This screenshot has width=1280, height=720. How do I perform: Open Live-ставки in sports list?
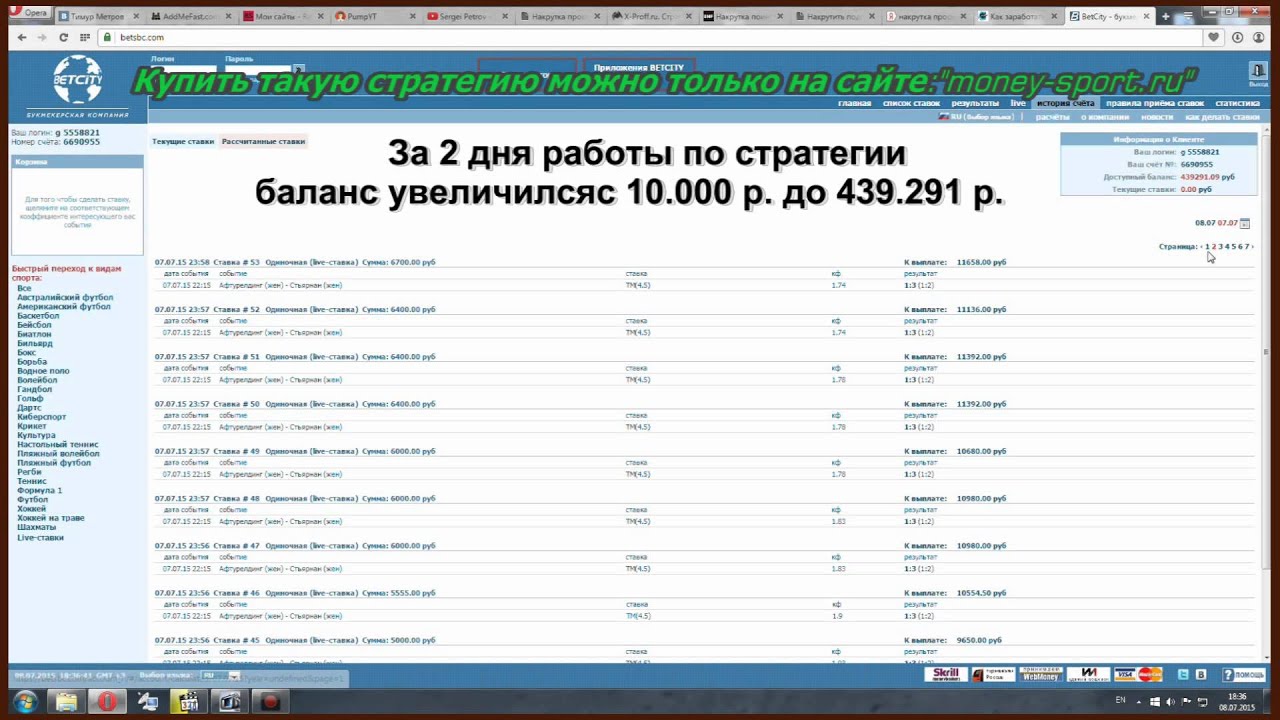[x=40, y=537]
